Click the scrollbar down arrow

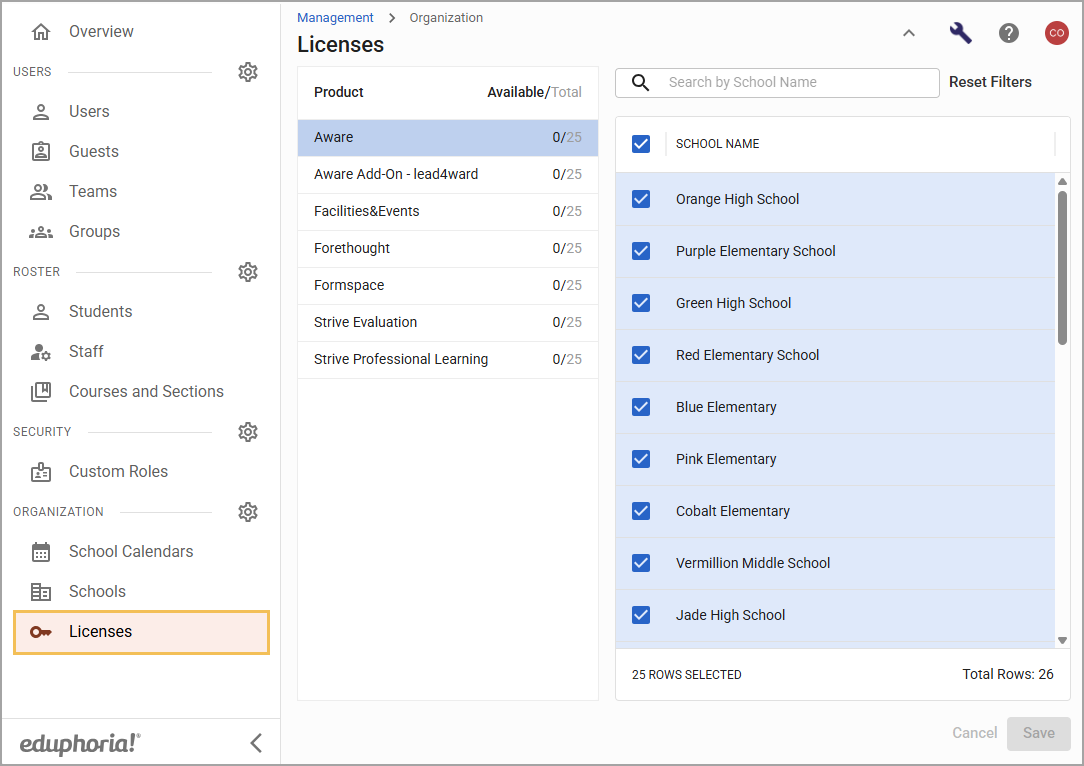pos(1062,640)
